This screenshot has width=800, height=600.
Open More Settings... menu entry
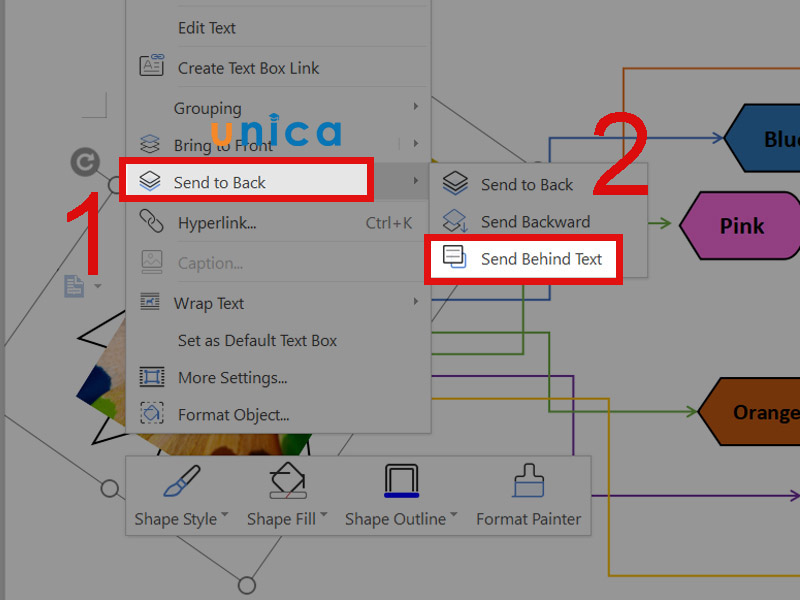click(x=233, y=378)
